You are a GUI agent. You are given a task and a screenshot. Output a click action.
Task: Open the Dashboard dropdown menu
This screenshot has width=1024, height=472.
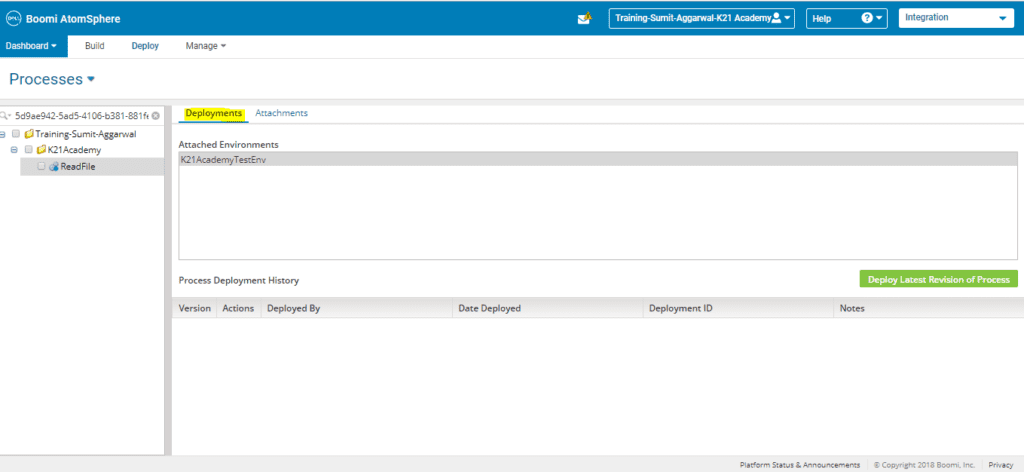pyautogui.click(x=31, y=46)
